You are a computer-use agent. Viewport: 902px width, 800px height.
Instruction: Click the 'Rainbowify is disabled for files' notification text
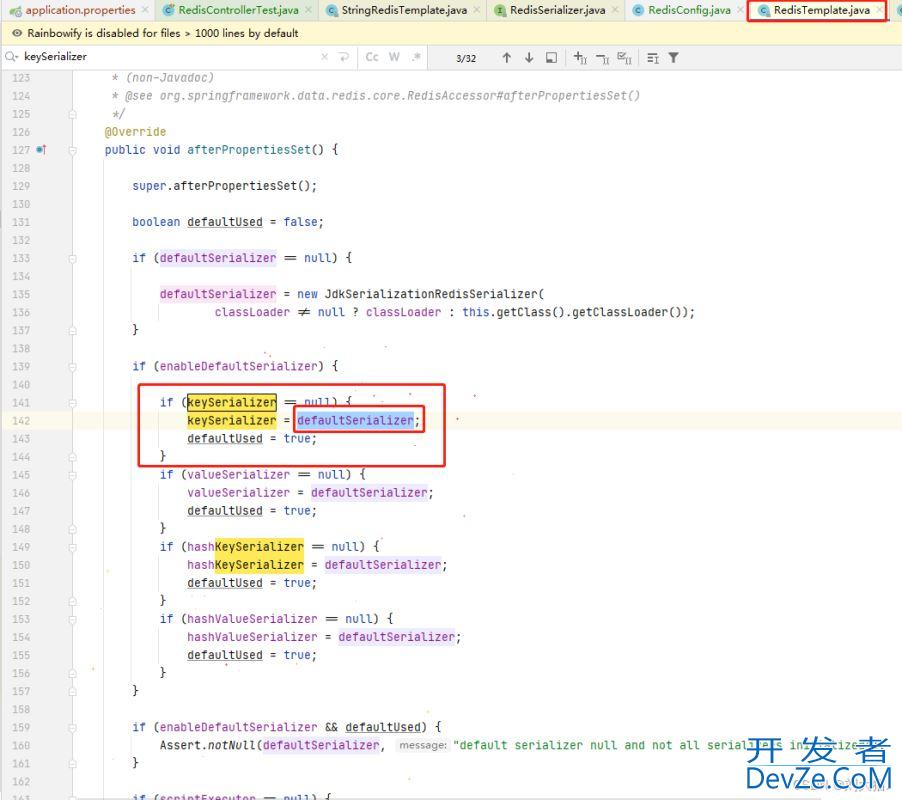163,33
